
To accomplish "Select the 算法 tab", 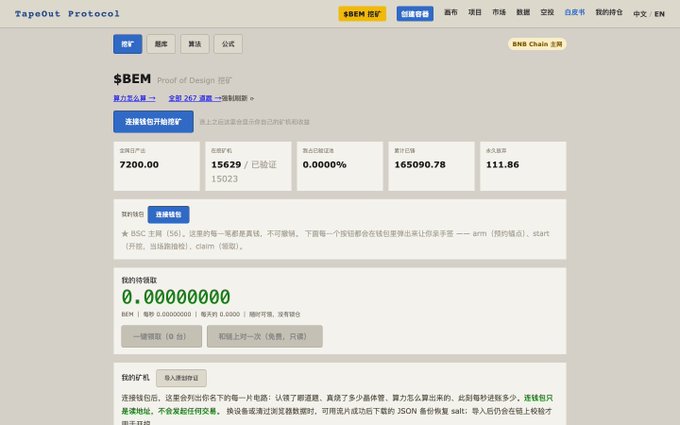I will pos(195,44).
